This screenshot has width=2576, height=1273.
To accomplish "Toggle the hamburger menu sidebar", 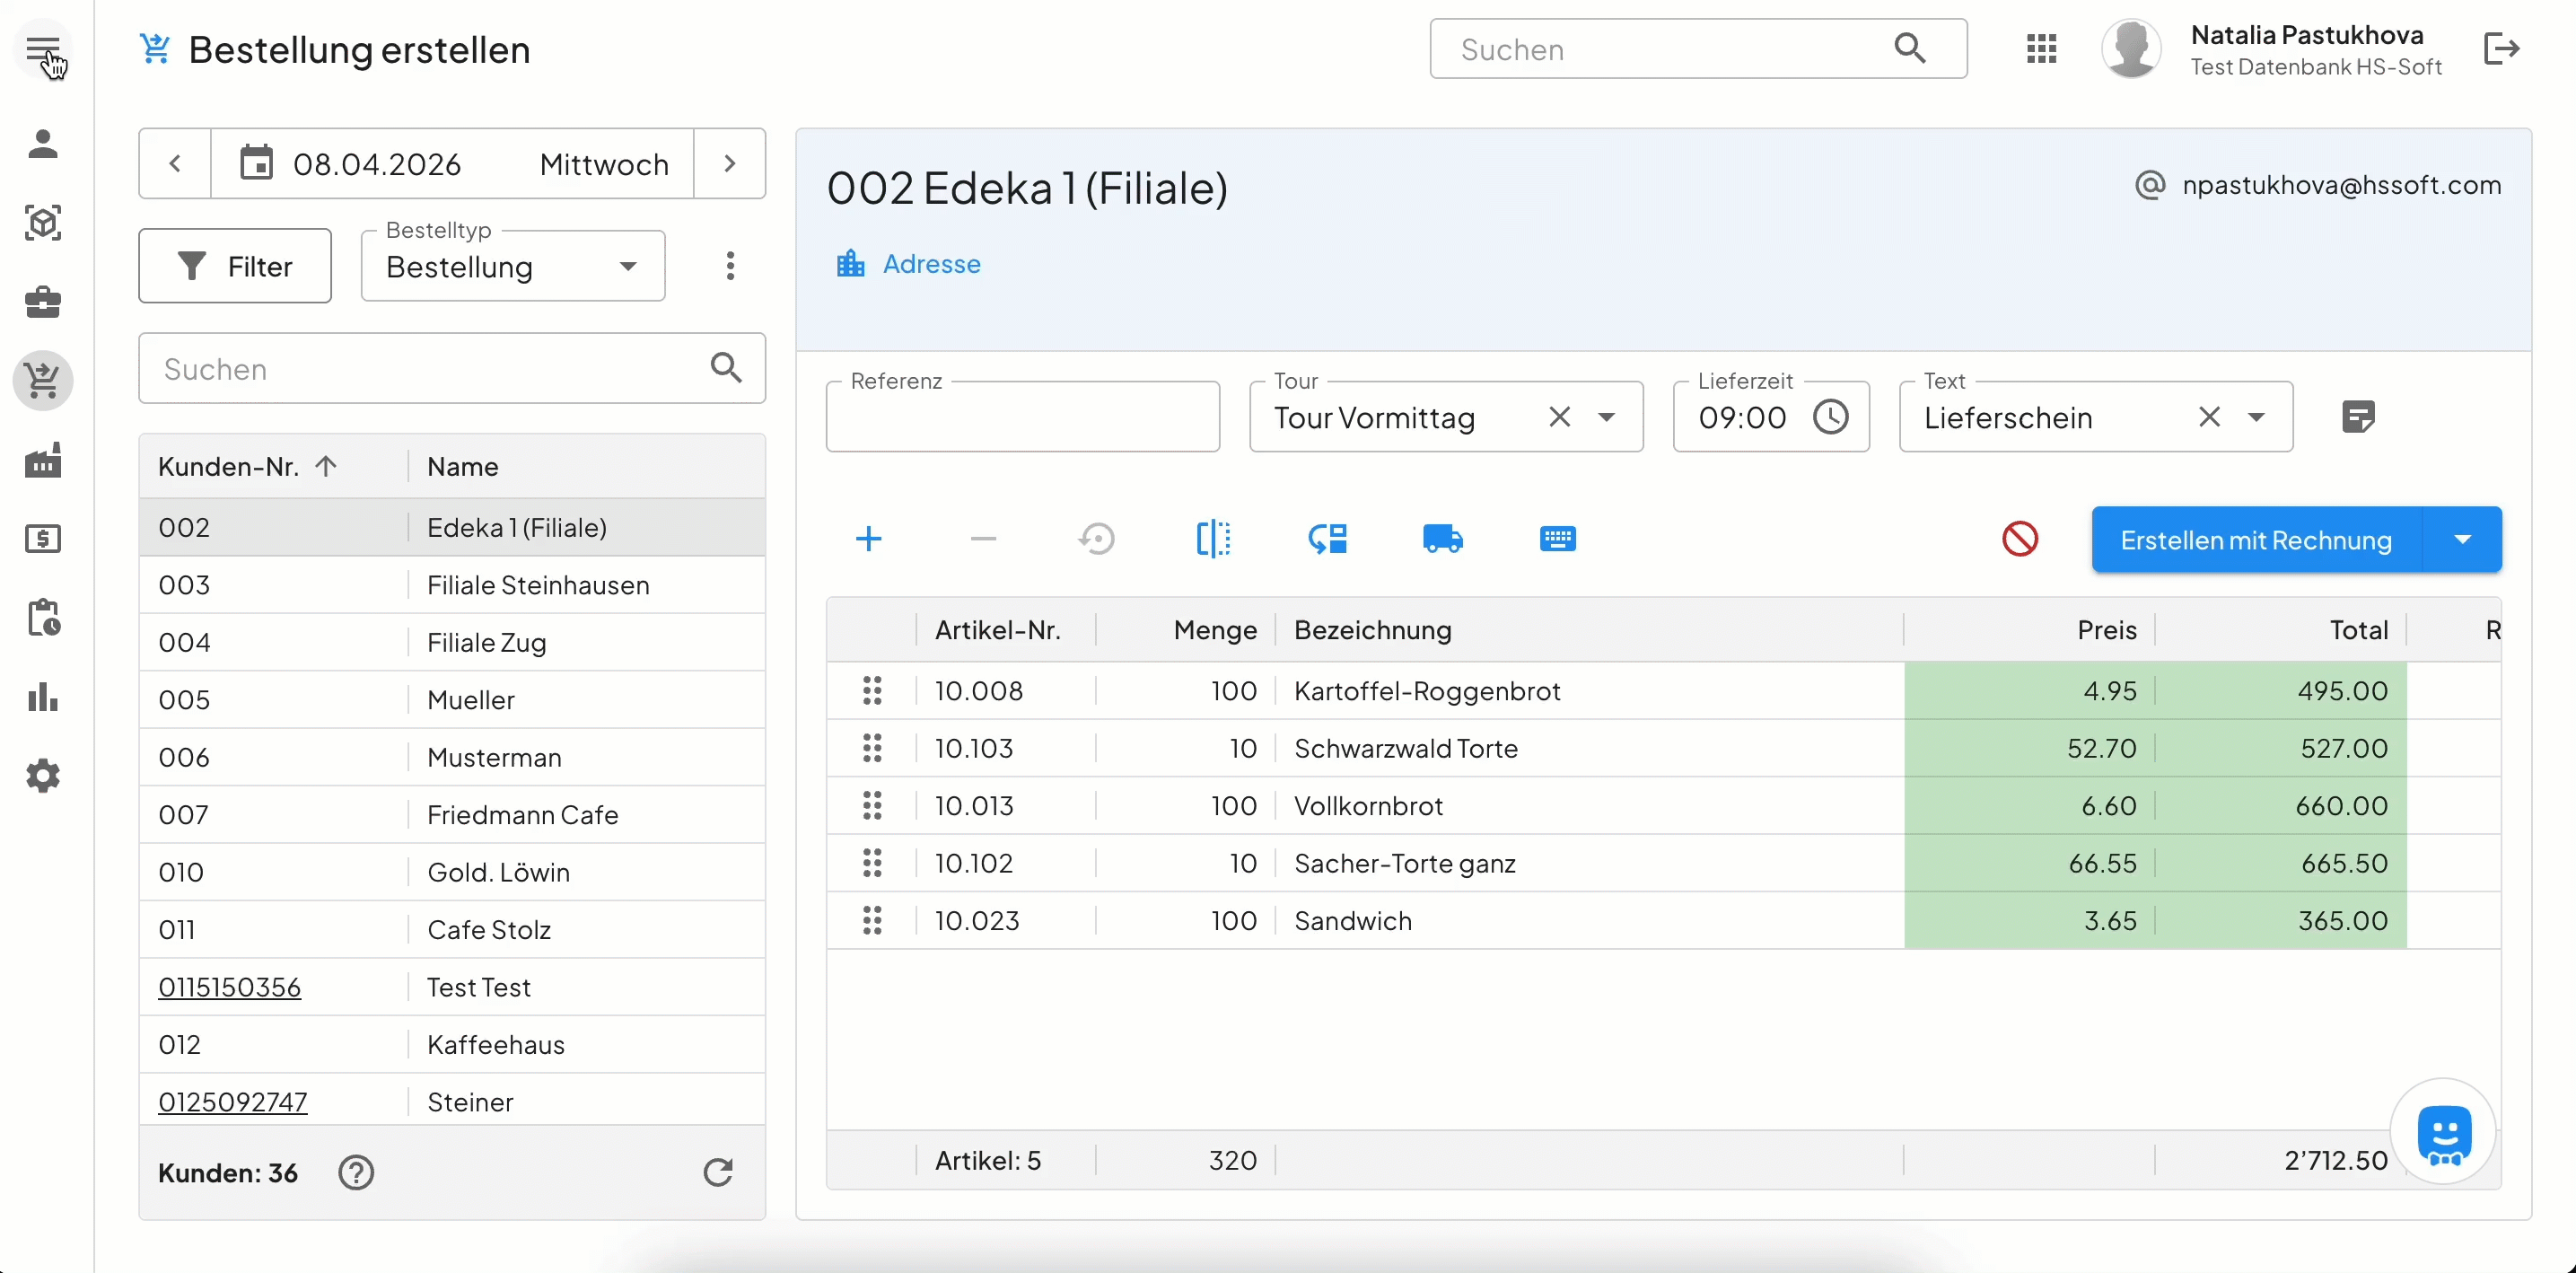I will pyautogui.click(x=43, y=49).
